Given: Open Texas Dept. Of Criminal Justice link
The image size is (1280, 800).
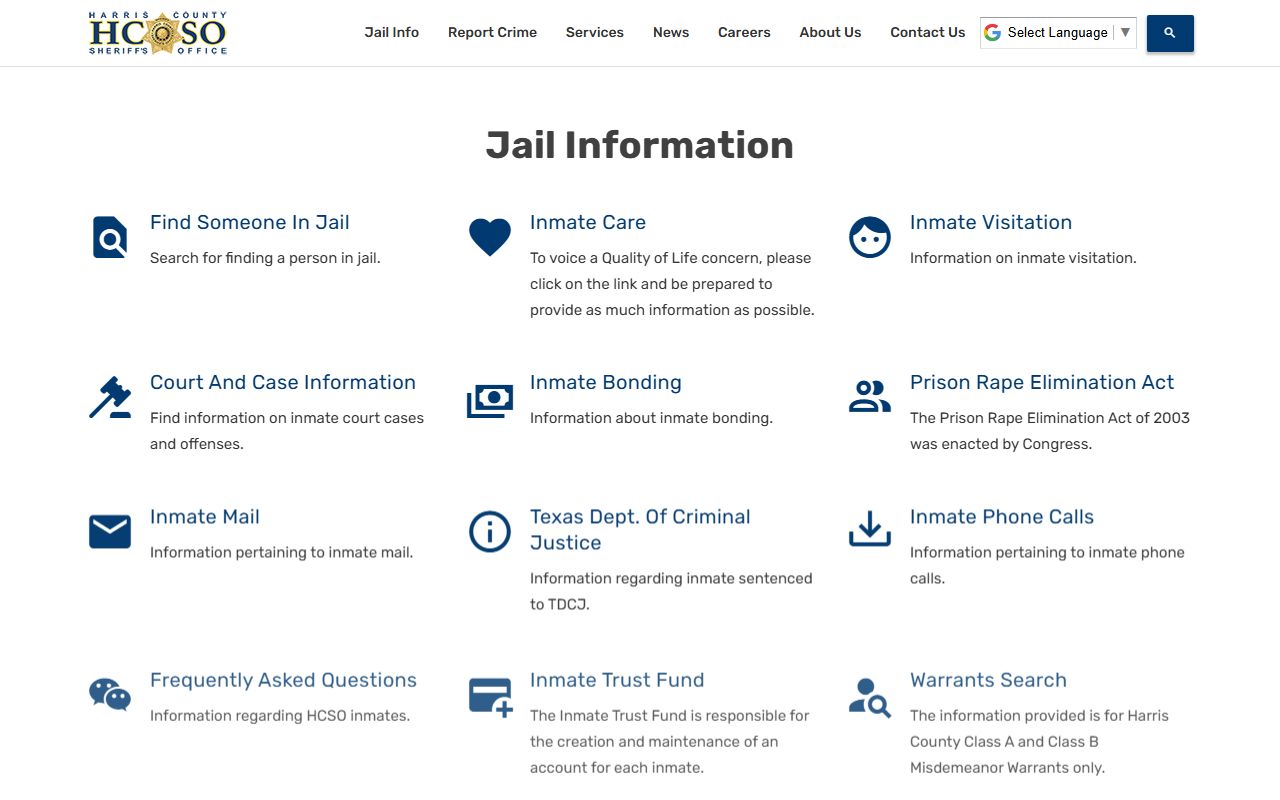Looking at the screenshot, I should point(640,530).
